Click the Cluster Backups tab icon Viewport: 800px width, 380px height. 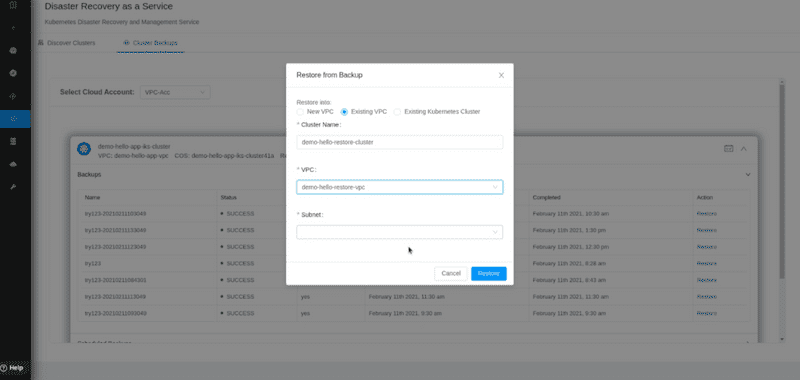[x=127, y=43]
